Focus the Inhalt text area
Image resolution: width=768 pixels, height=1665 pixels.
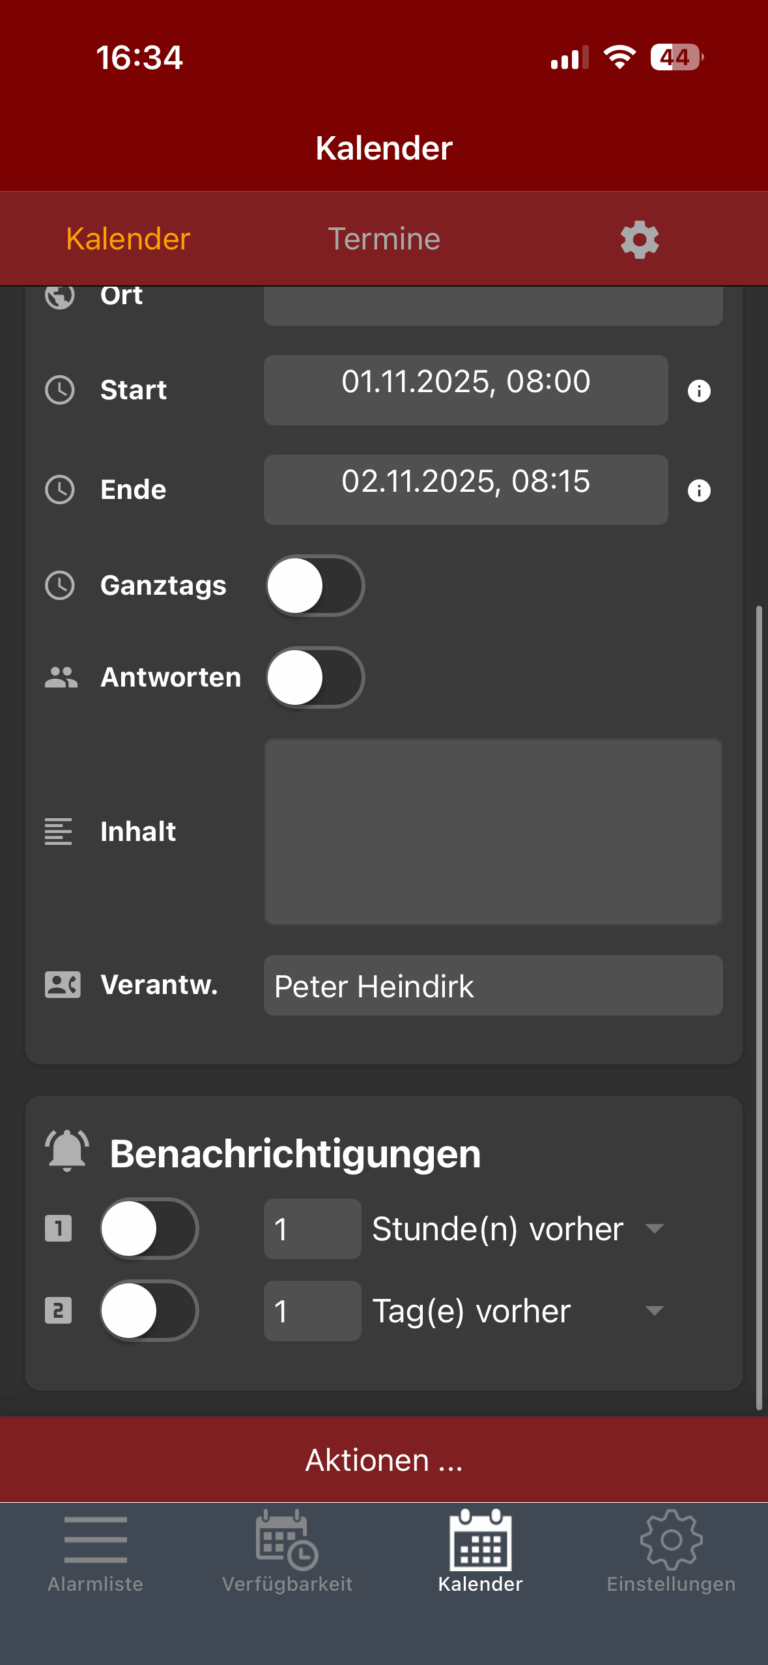tap(493, 832)
